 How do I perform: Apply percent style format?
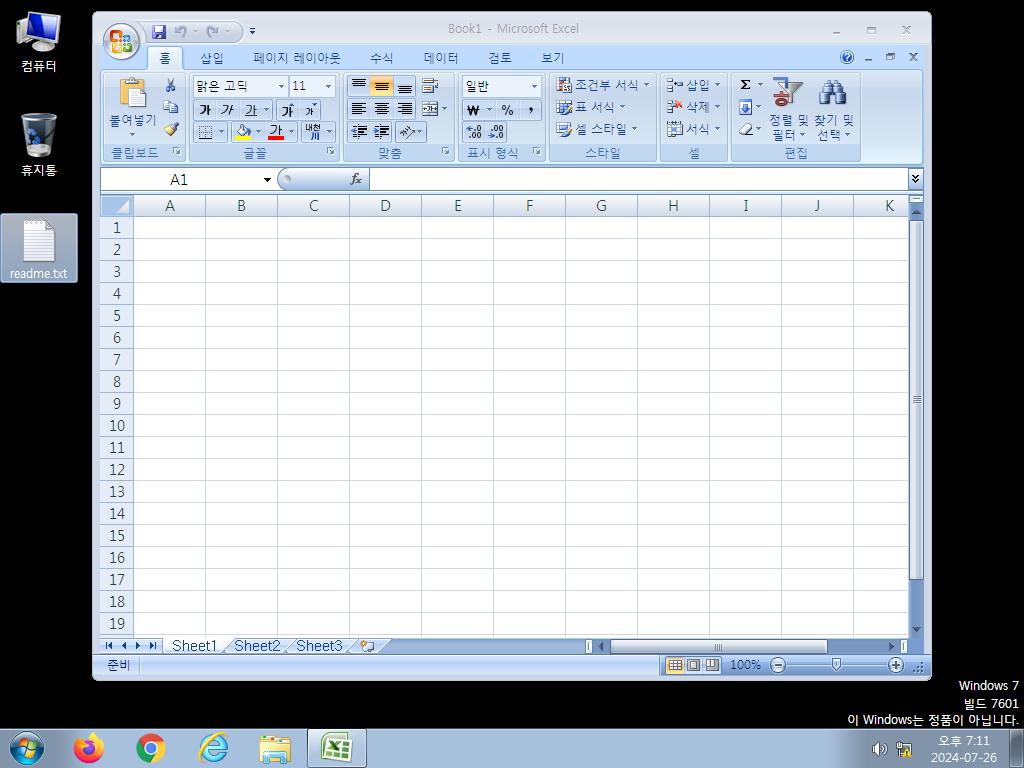point(507,110)
